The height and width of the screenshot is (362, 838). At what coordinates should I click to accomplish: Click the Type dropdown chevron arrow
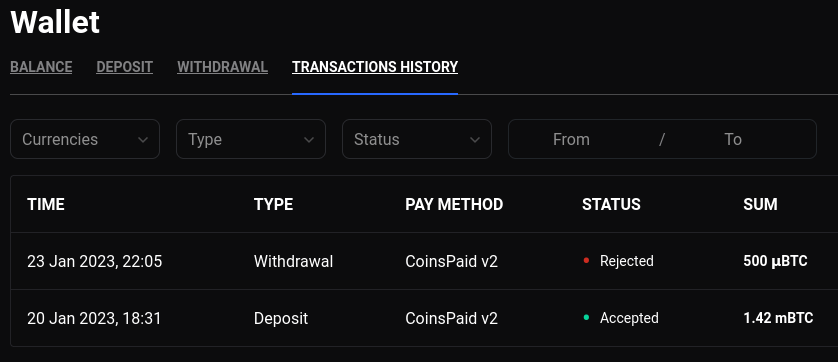point(308,140)
